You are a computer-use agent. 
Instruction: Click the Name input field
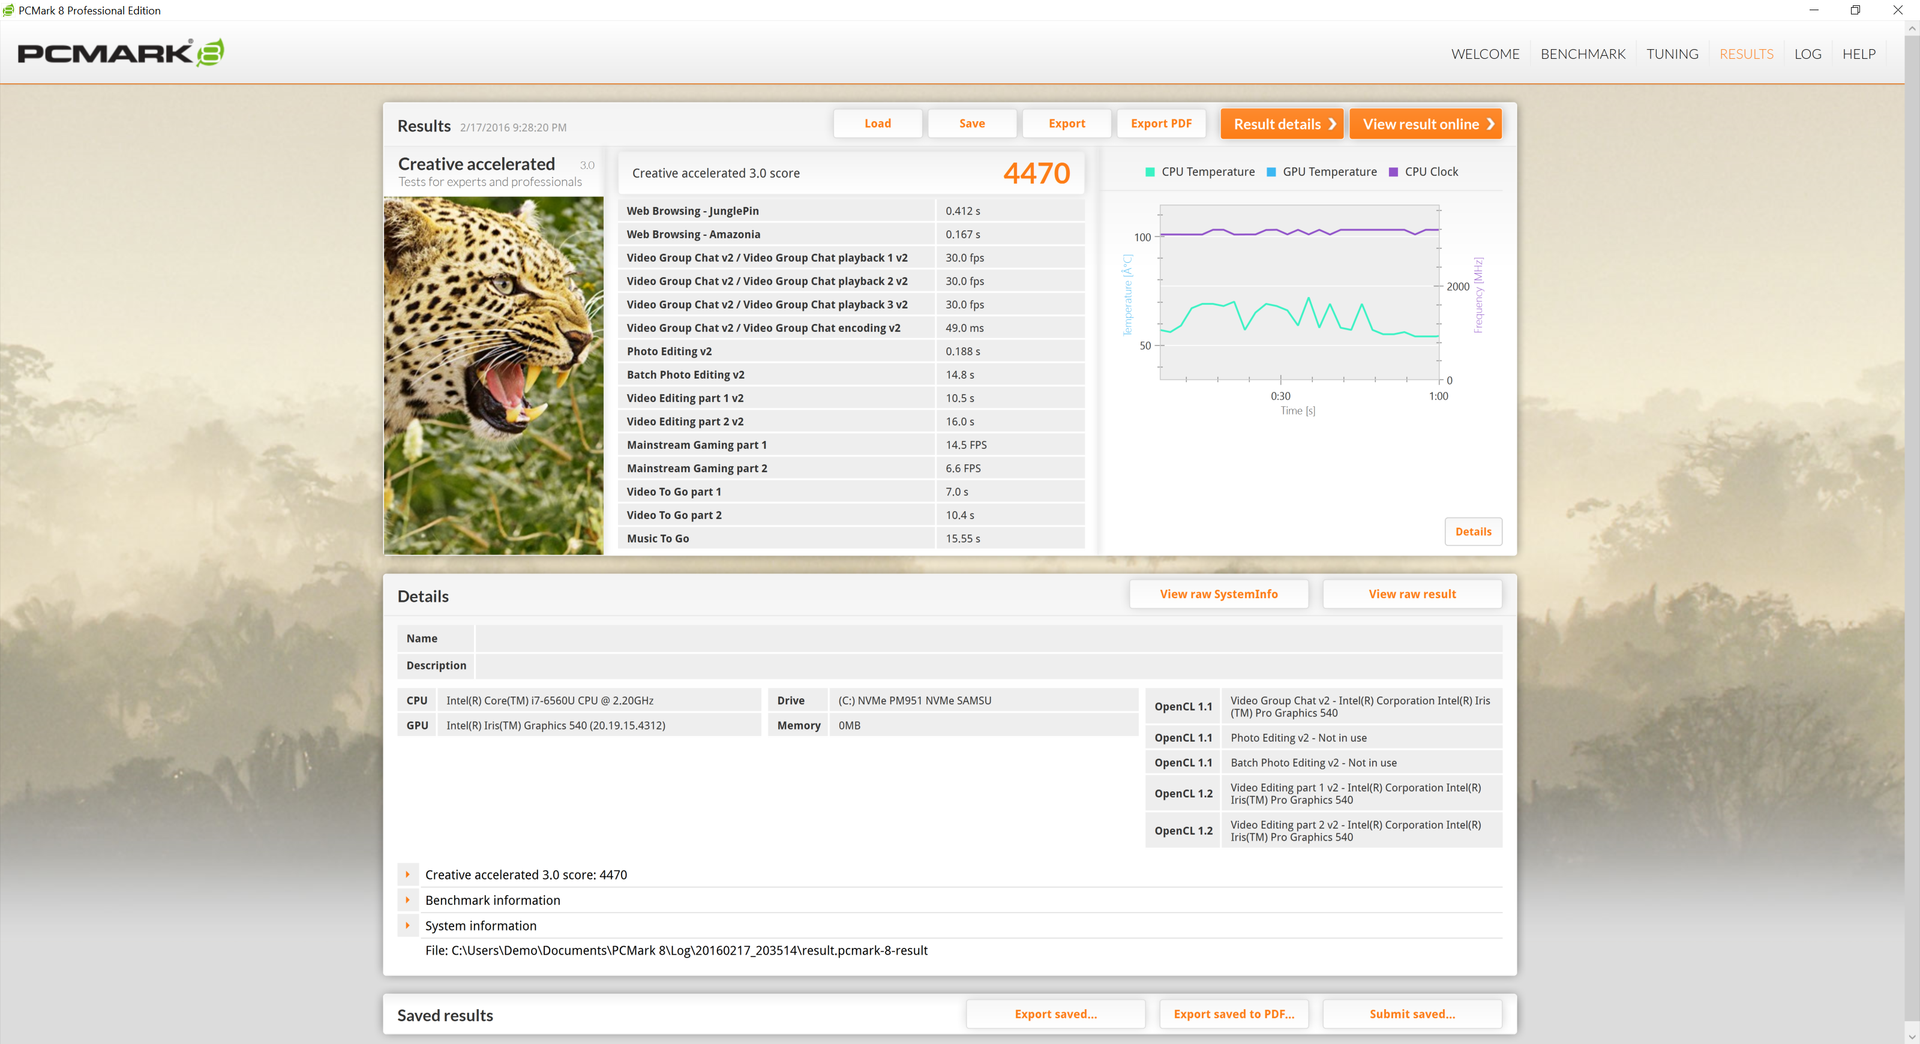(x=988, y=638)
